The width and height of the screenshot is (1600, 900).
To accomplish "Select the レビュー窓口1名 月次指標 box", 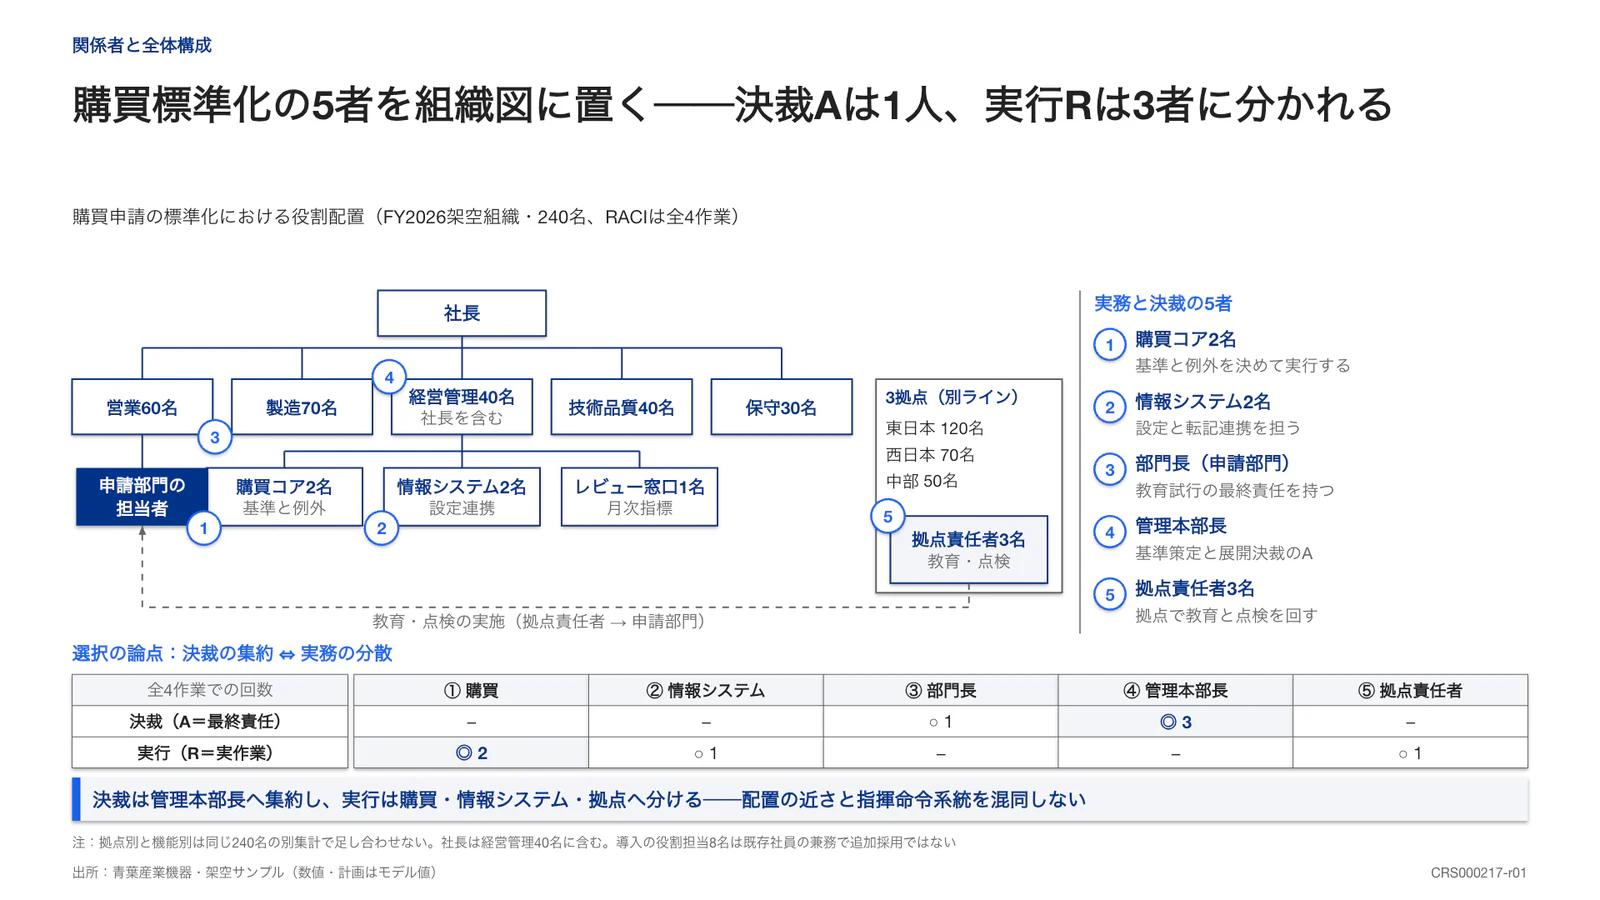I will [x=639, y=497].
